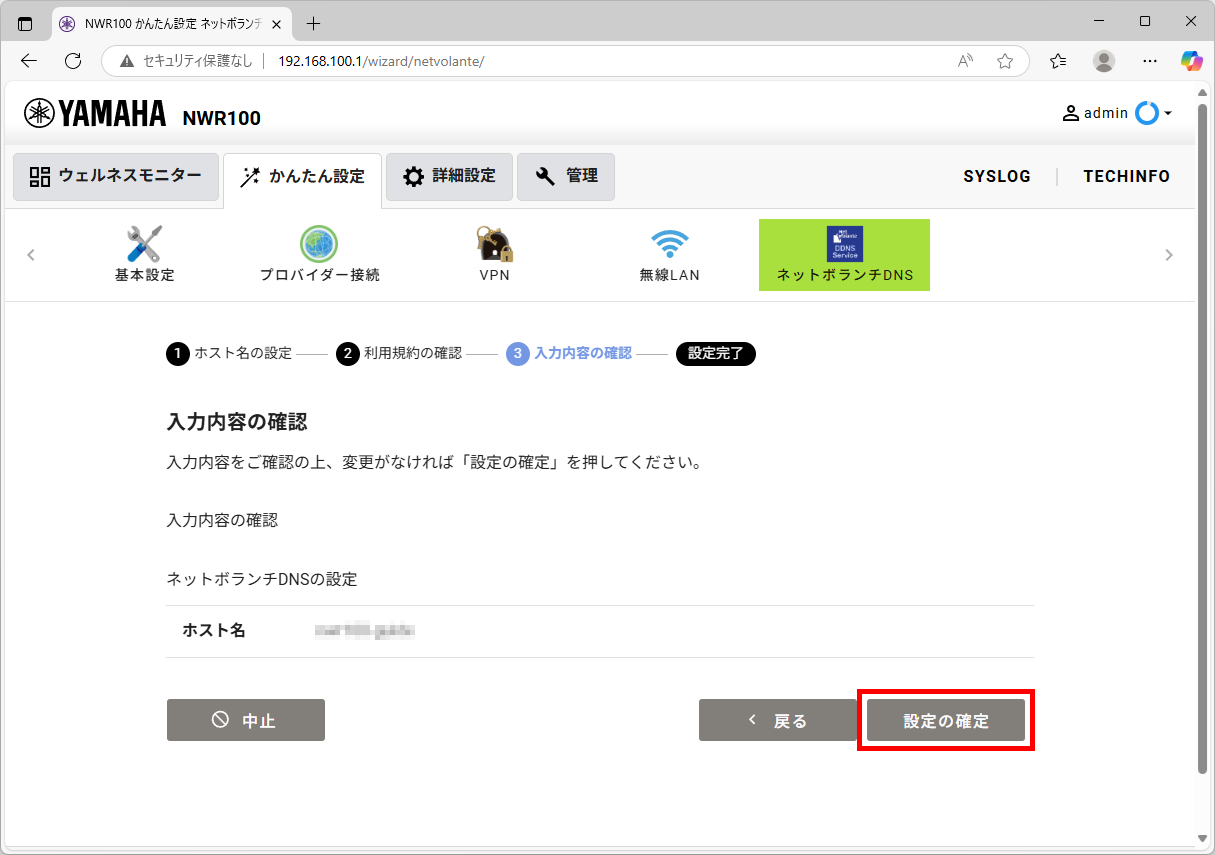The width and height of the screenshot is (1215, 855).
Task: Select the 無線LAN wifi icon
Action: [669, 245]
